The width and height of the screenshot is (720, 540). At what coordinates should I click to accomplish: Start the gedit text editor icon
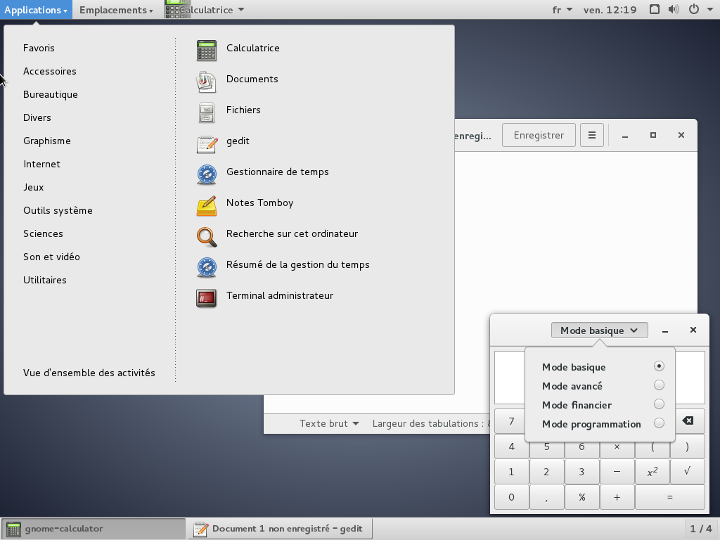pos(207,142)
